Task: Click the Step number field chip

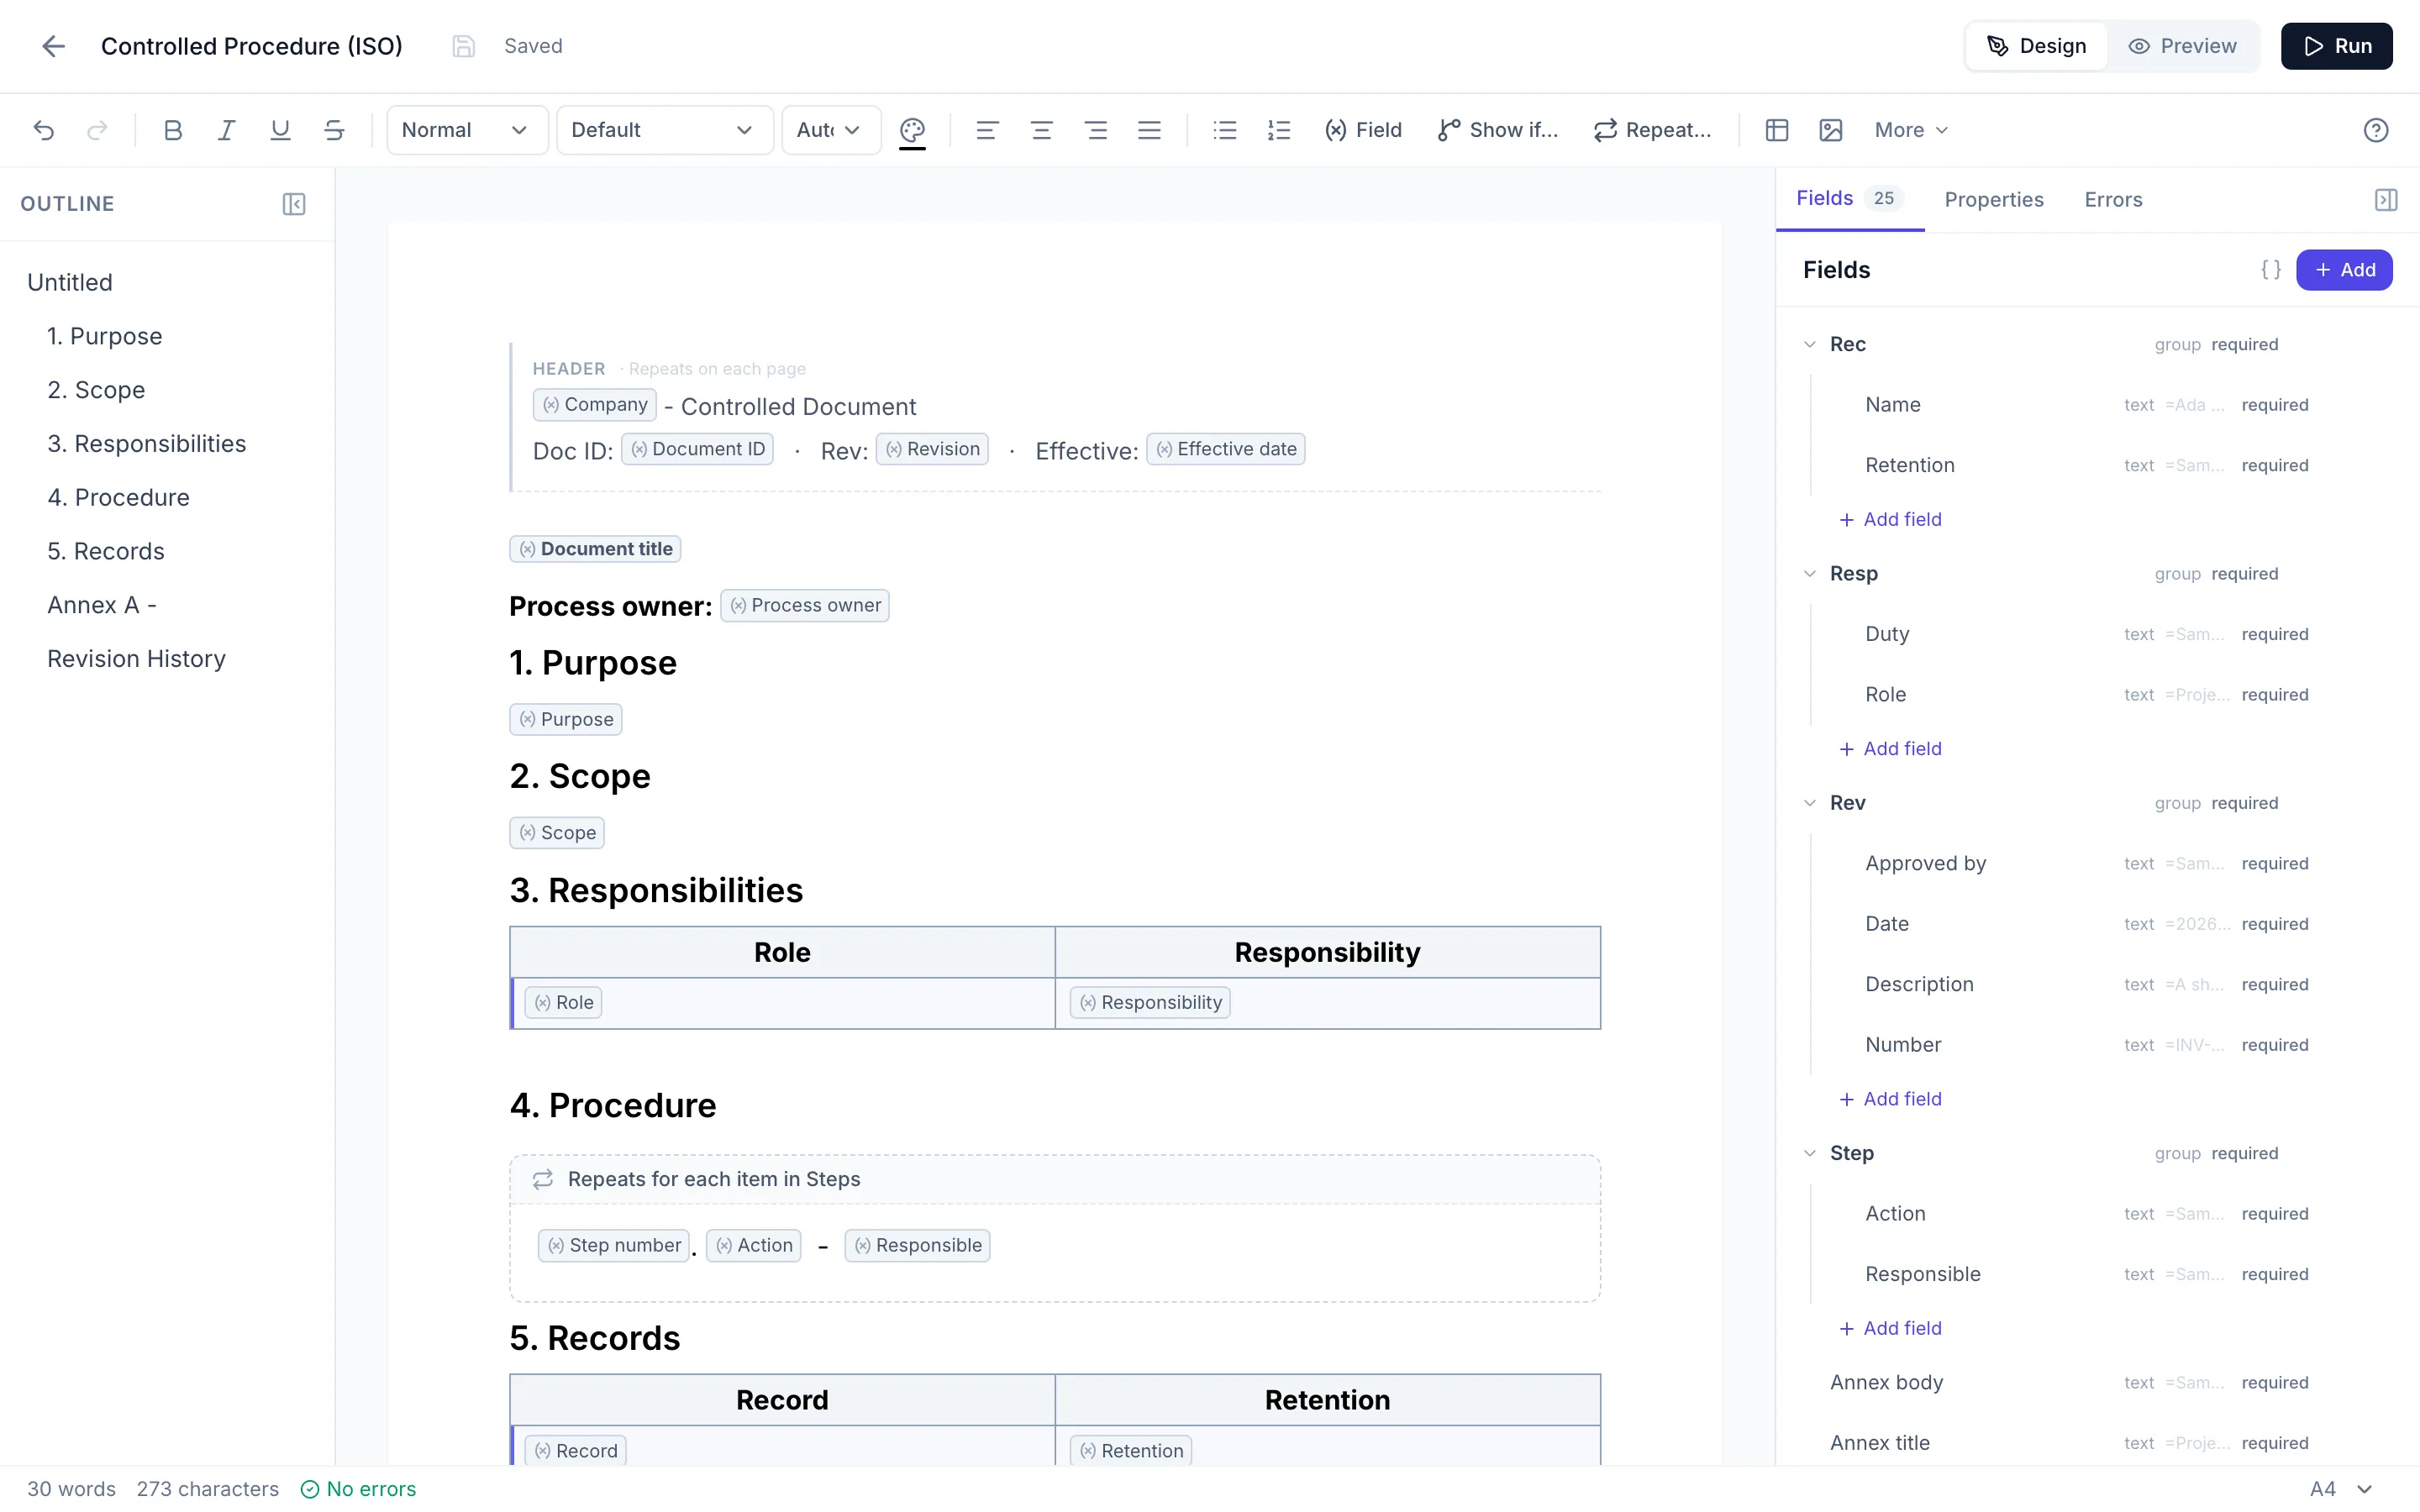Action: pos(614,1245)
